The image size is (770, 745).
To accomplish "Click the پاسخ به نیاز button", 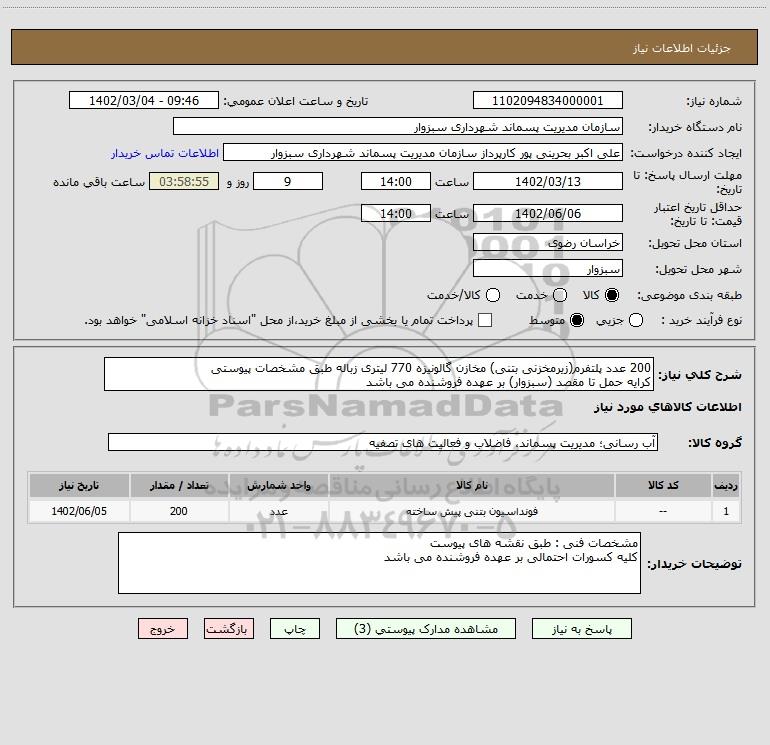I will point(582,629).
